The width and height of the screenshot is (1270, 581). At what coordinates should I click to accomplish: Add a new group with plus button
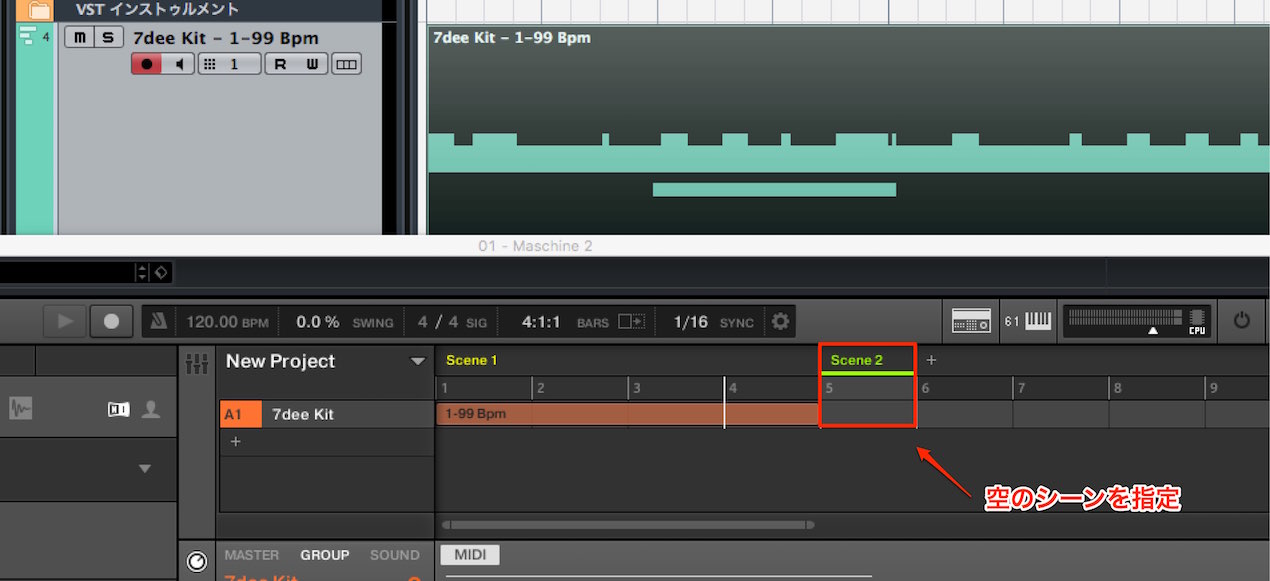click(235, 441)
